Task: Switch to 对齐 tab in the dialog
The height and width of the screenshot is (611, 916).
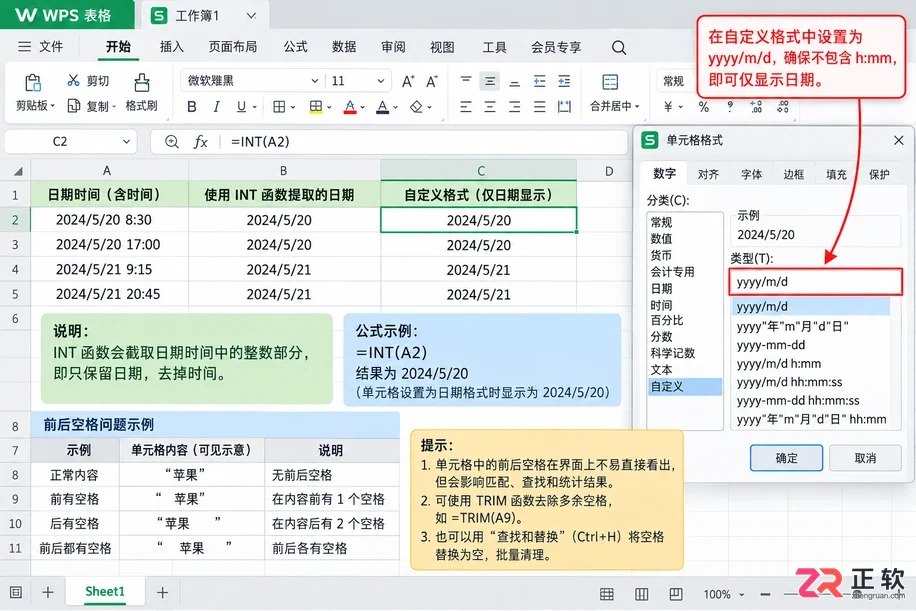Action: [708, 174]
